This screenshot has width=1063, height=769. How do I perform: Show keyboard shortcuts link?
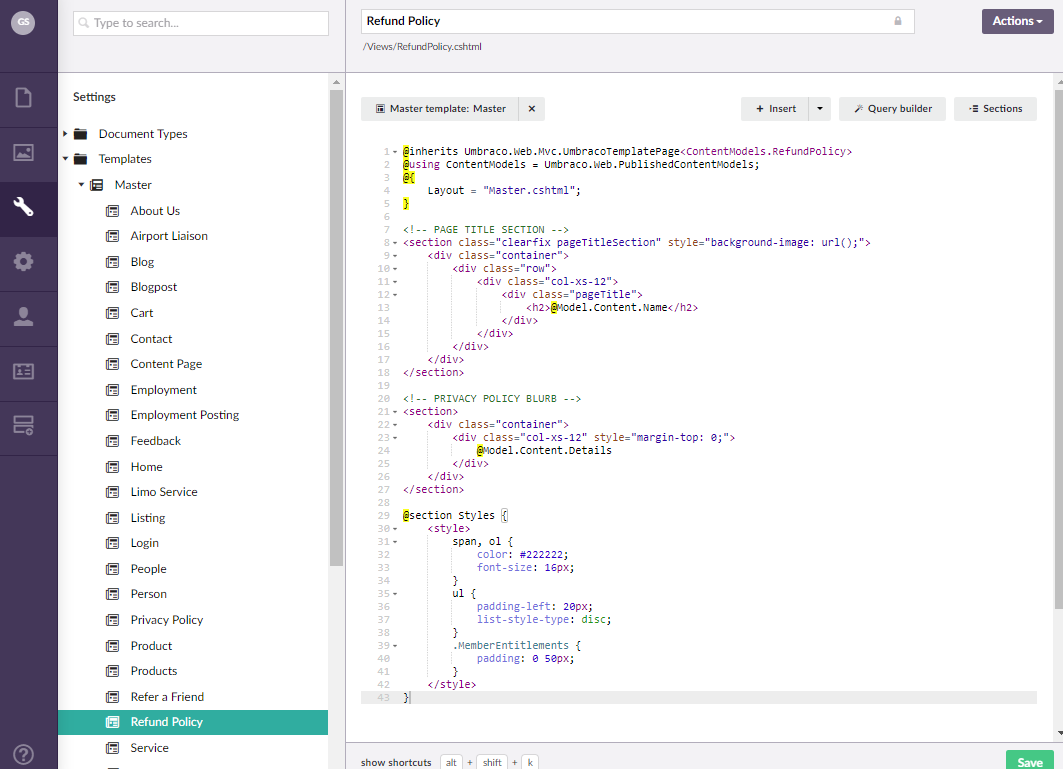click(x=396, y=762)
